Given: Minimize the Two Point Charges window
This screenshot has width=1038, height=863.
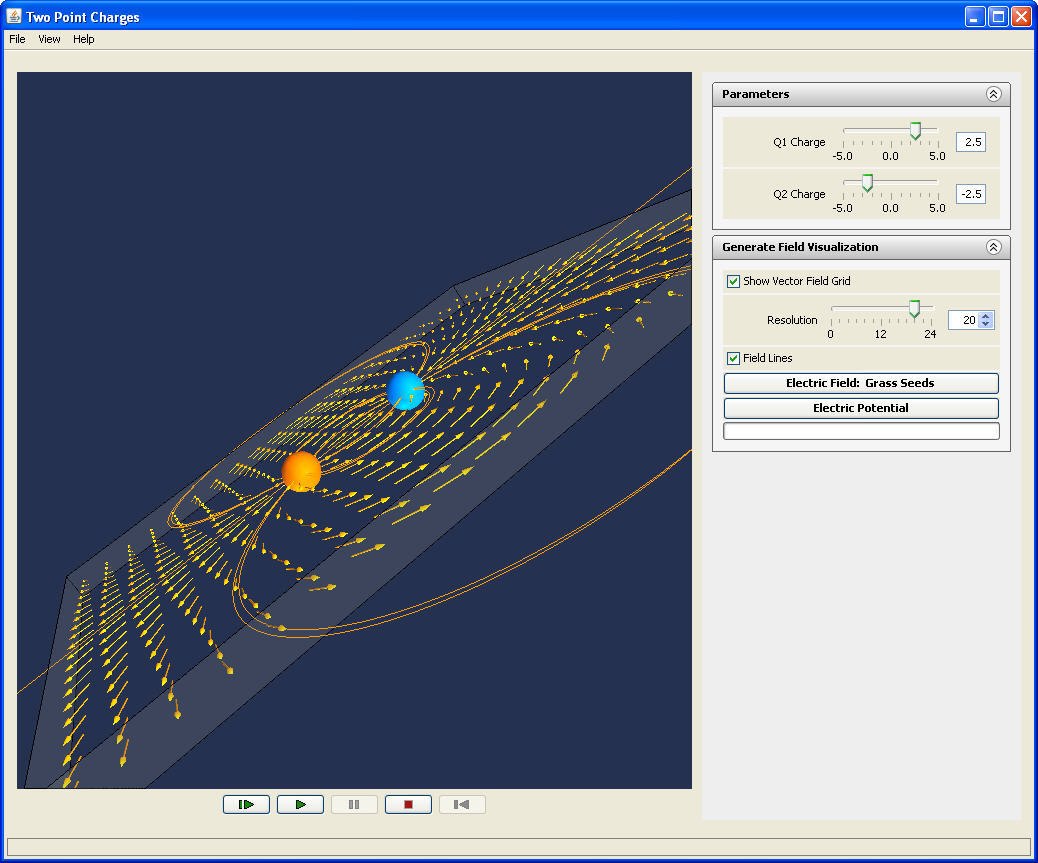Looking at the screenshot, I should [974, 17].
